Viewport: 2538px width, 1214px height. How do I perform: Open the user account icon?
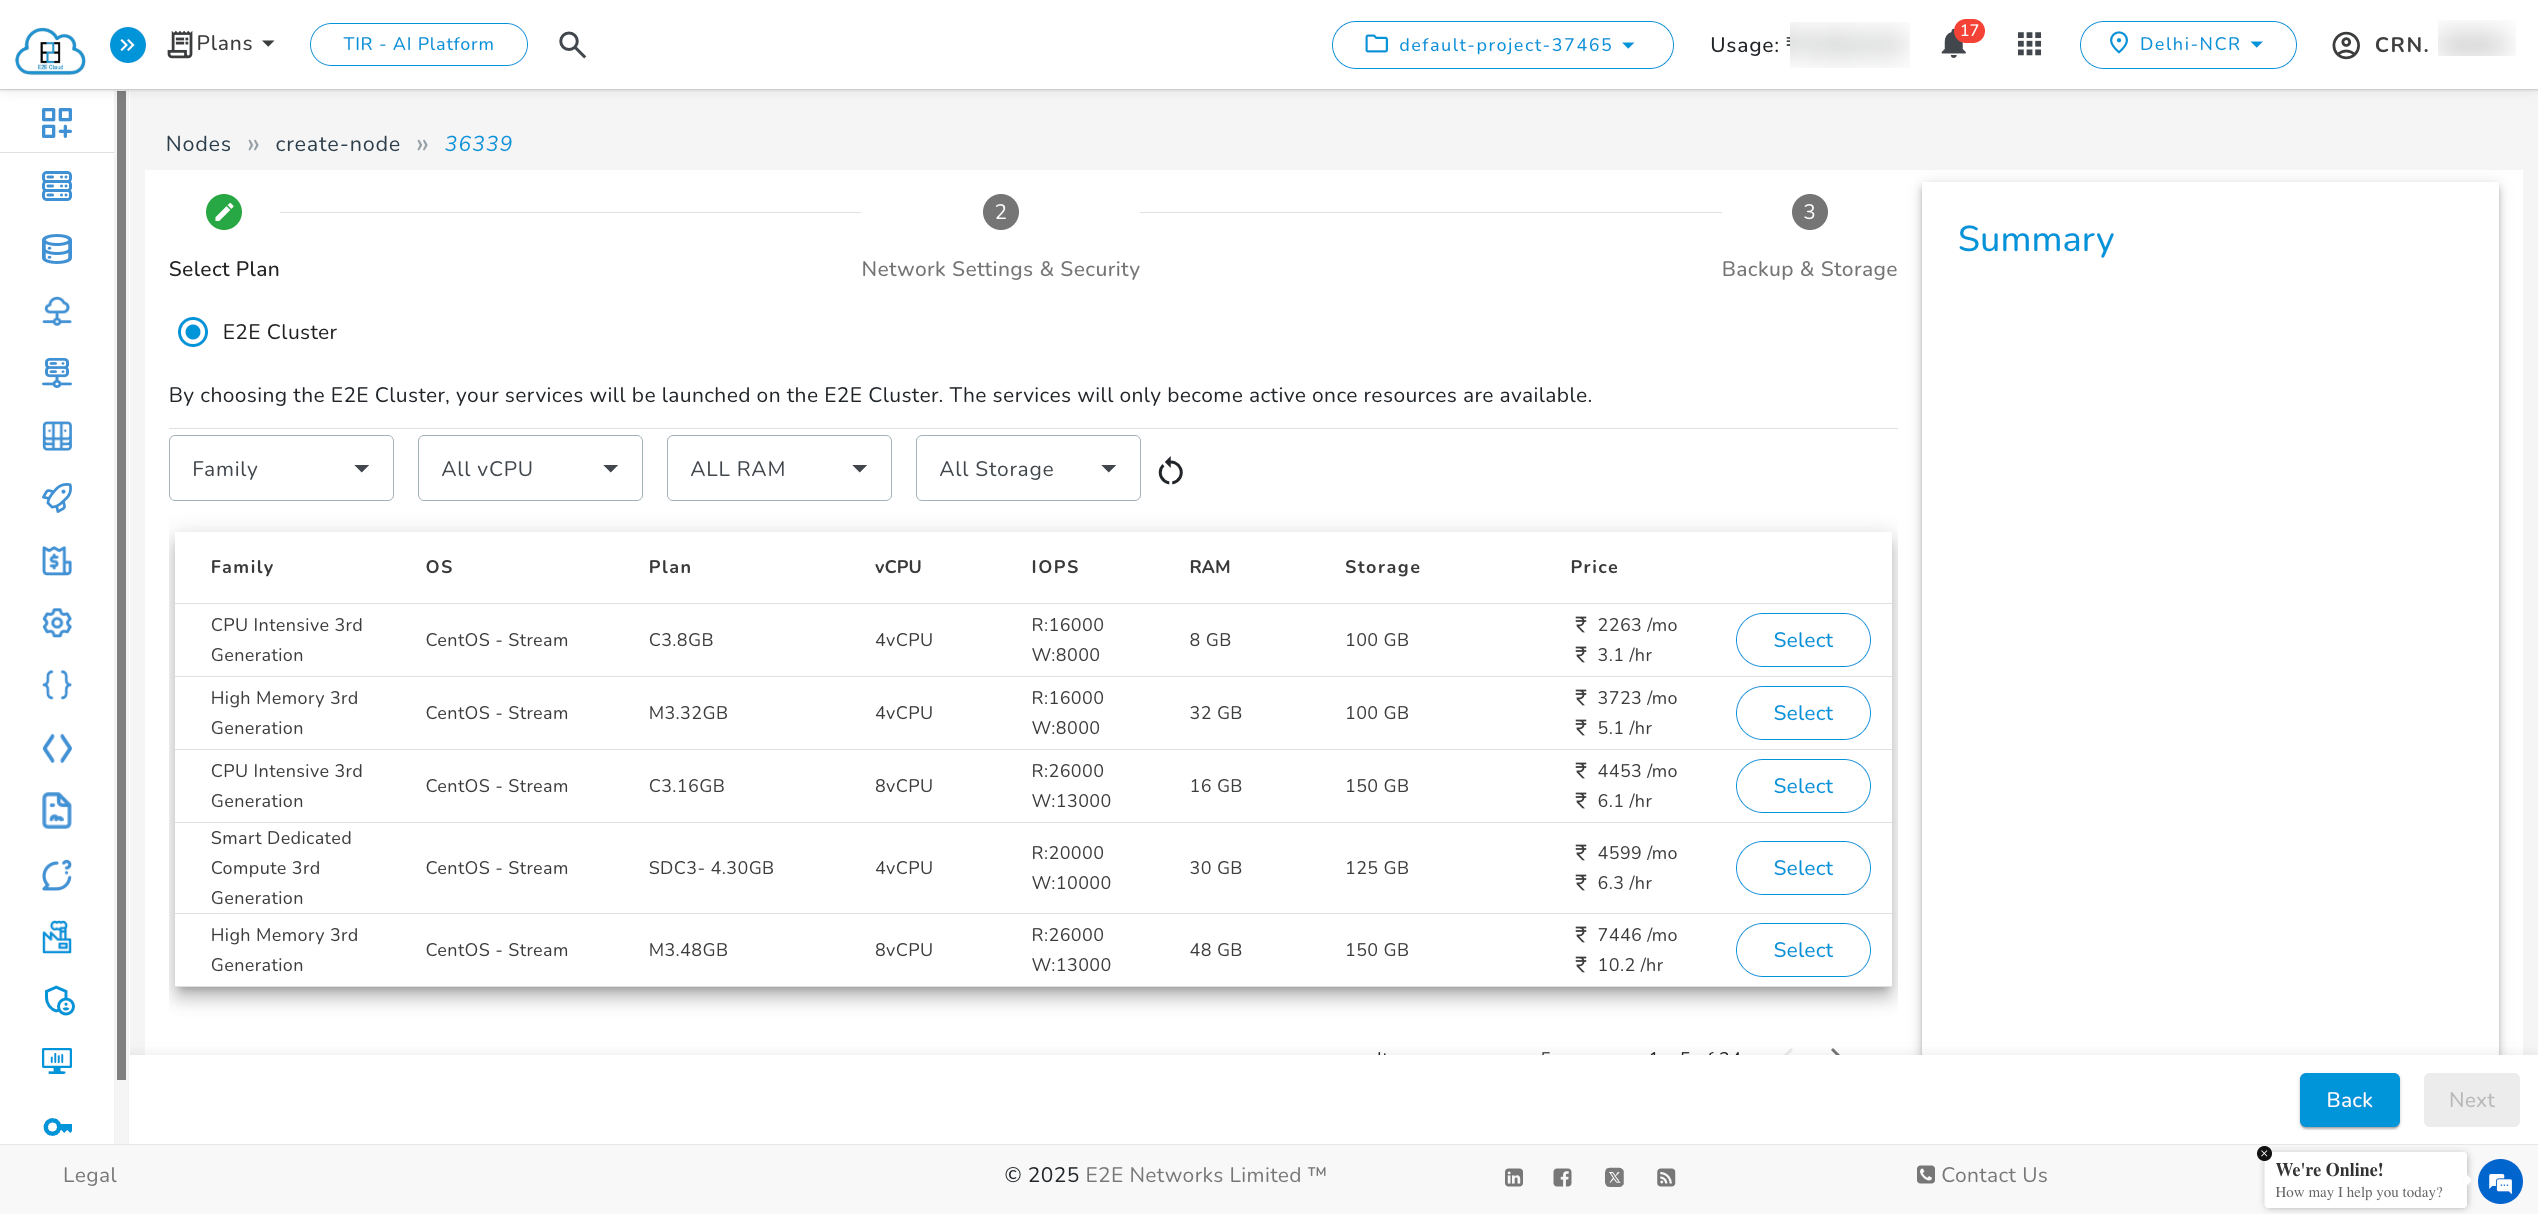(2345, 45)
